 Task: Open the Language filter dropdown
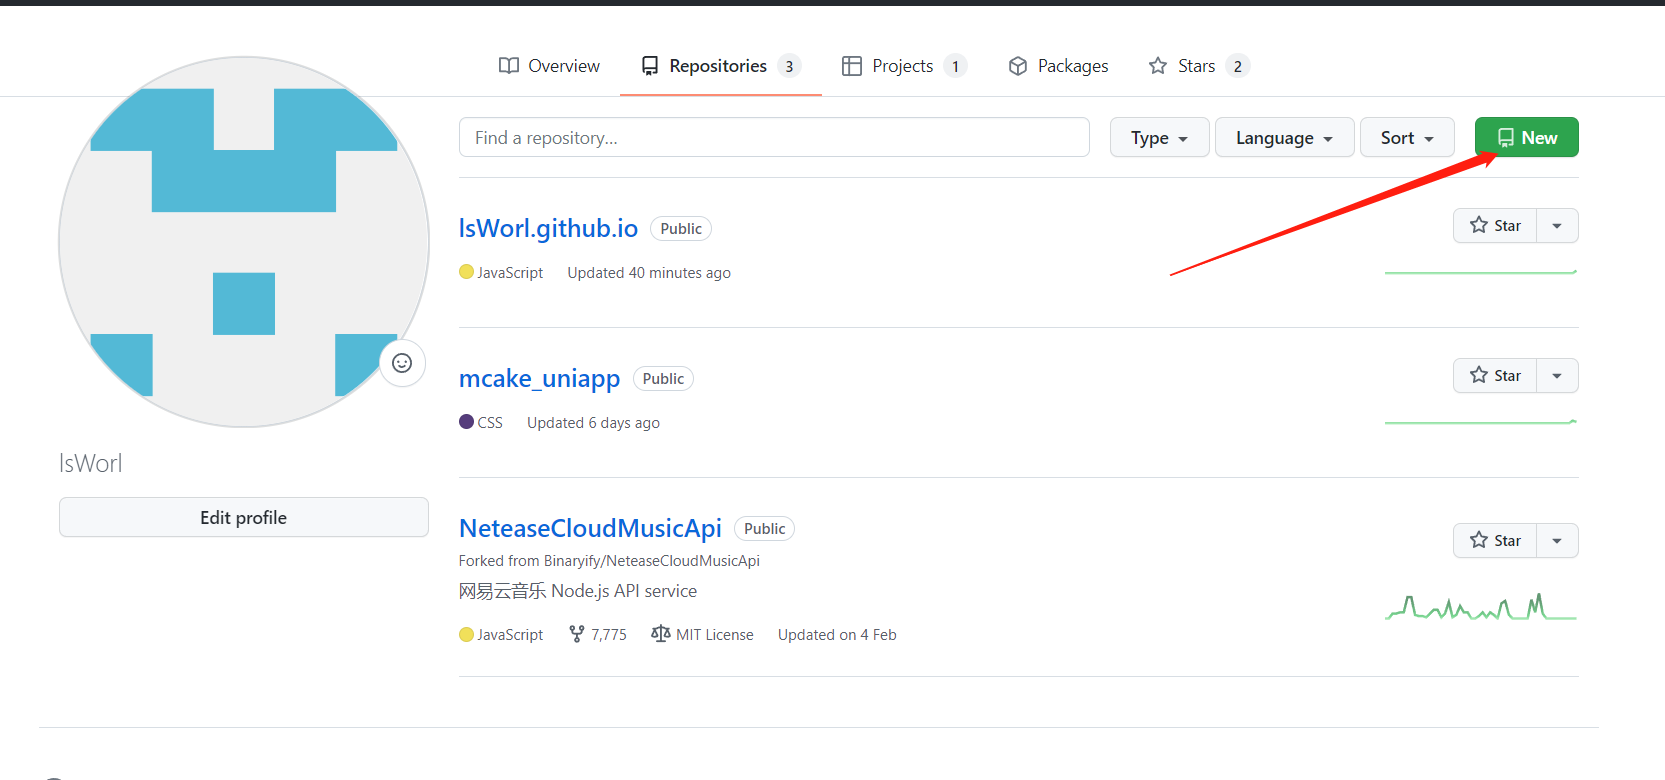click(1285, 137)
